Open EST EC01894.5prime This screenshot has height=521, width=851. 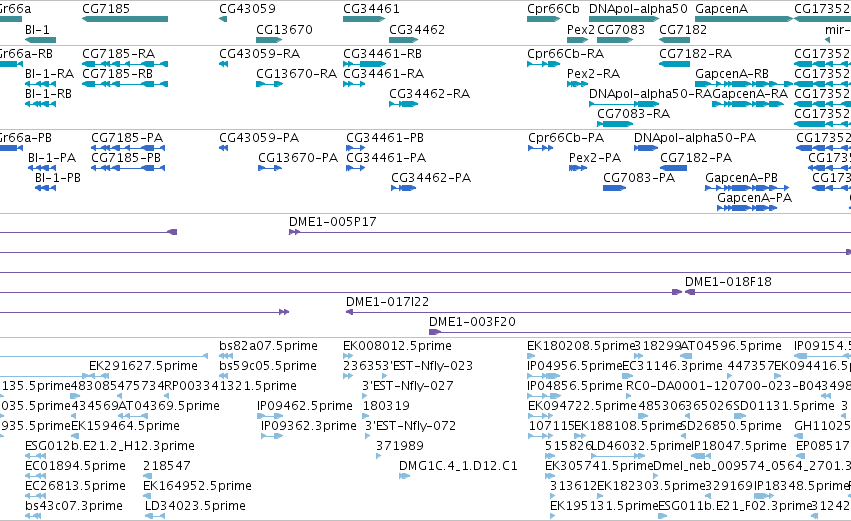point(36,476)
